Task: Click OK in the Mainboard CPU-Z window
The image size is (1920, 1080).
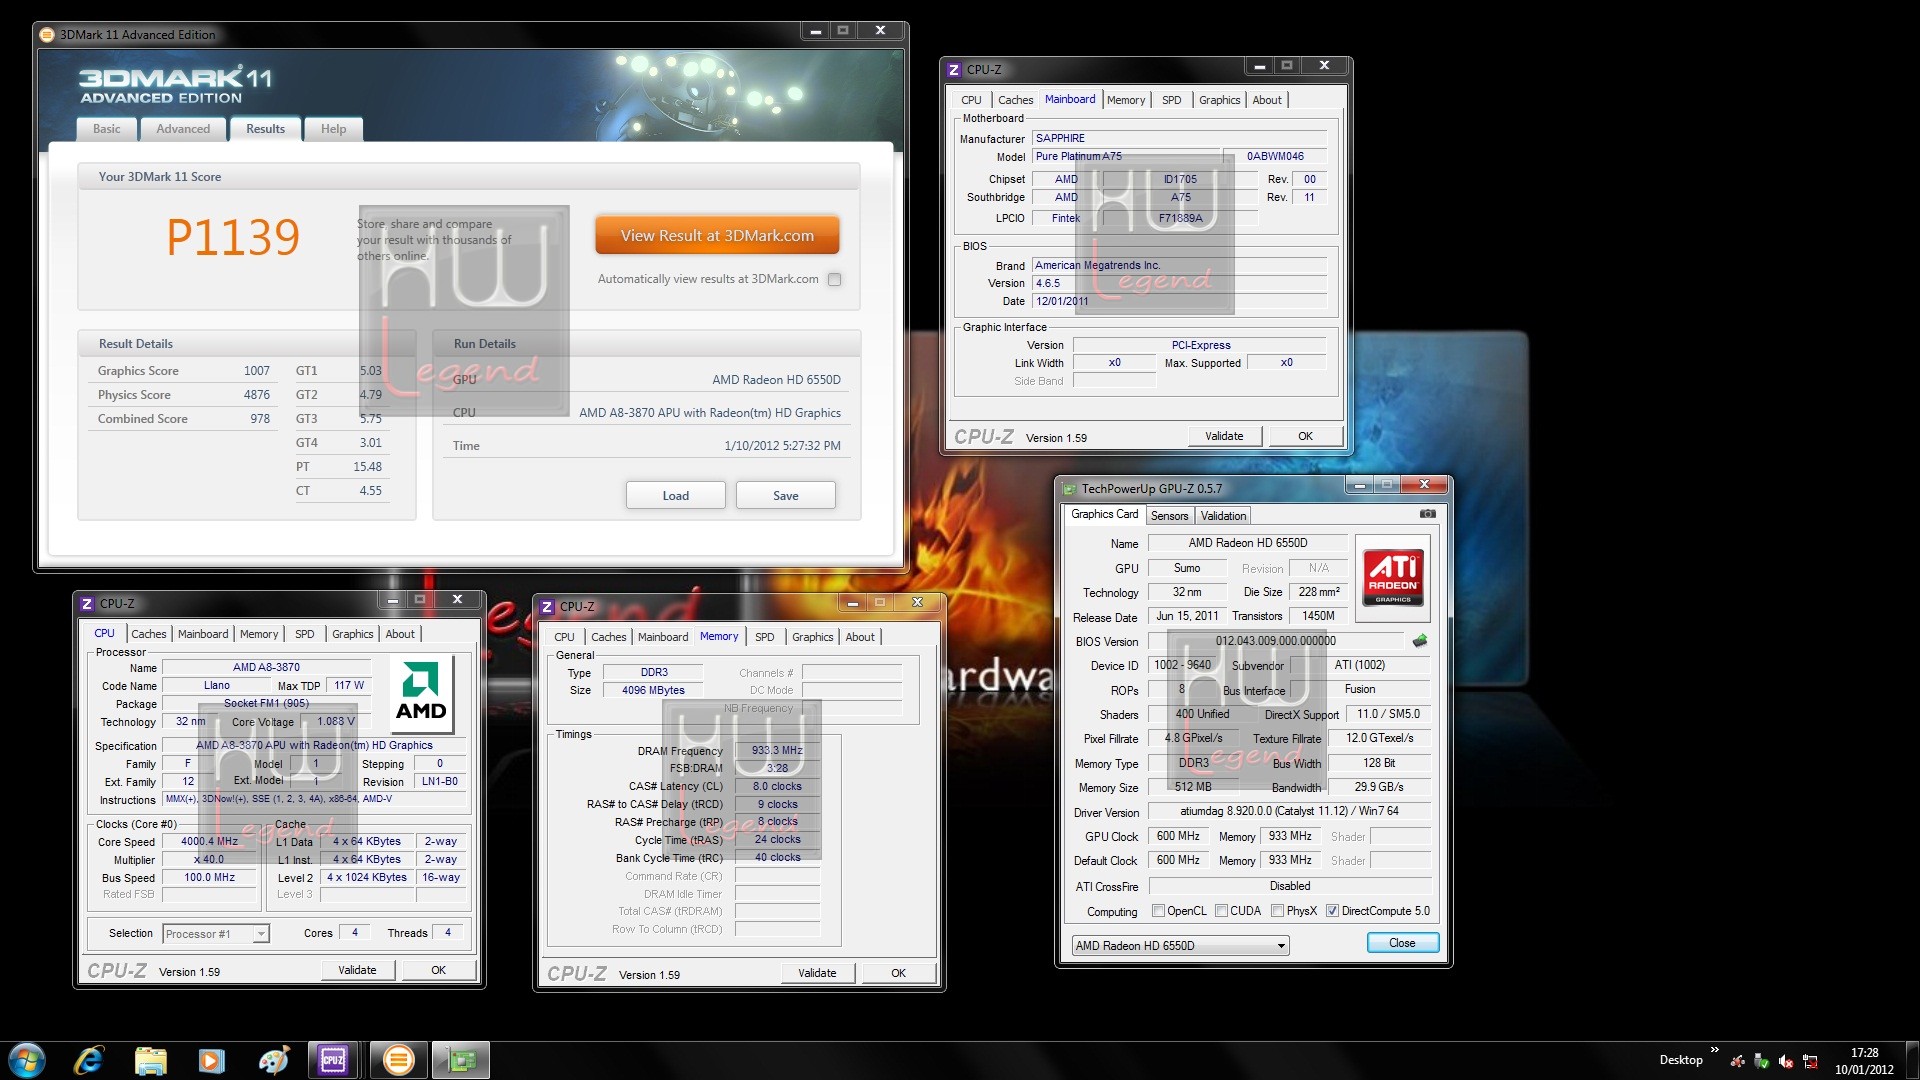Action: tap(1305, 436)
